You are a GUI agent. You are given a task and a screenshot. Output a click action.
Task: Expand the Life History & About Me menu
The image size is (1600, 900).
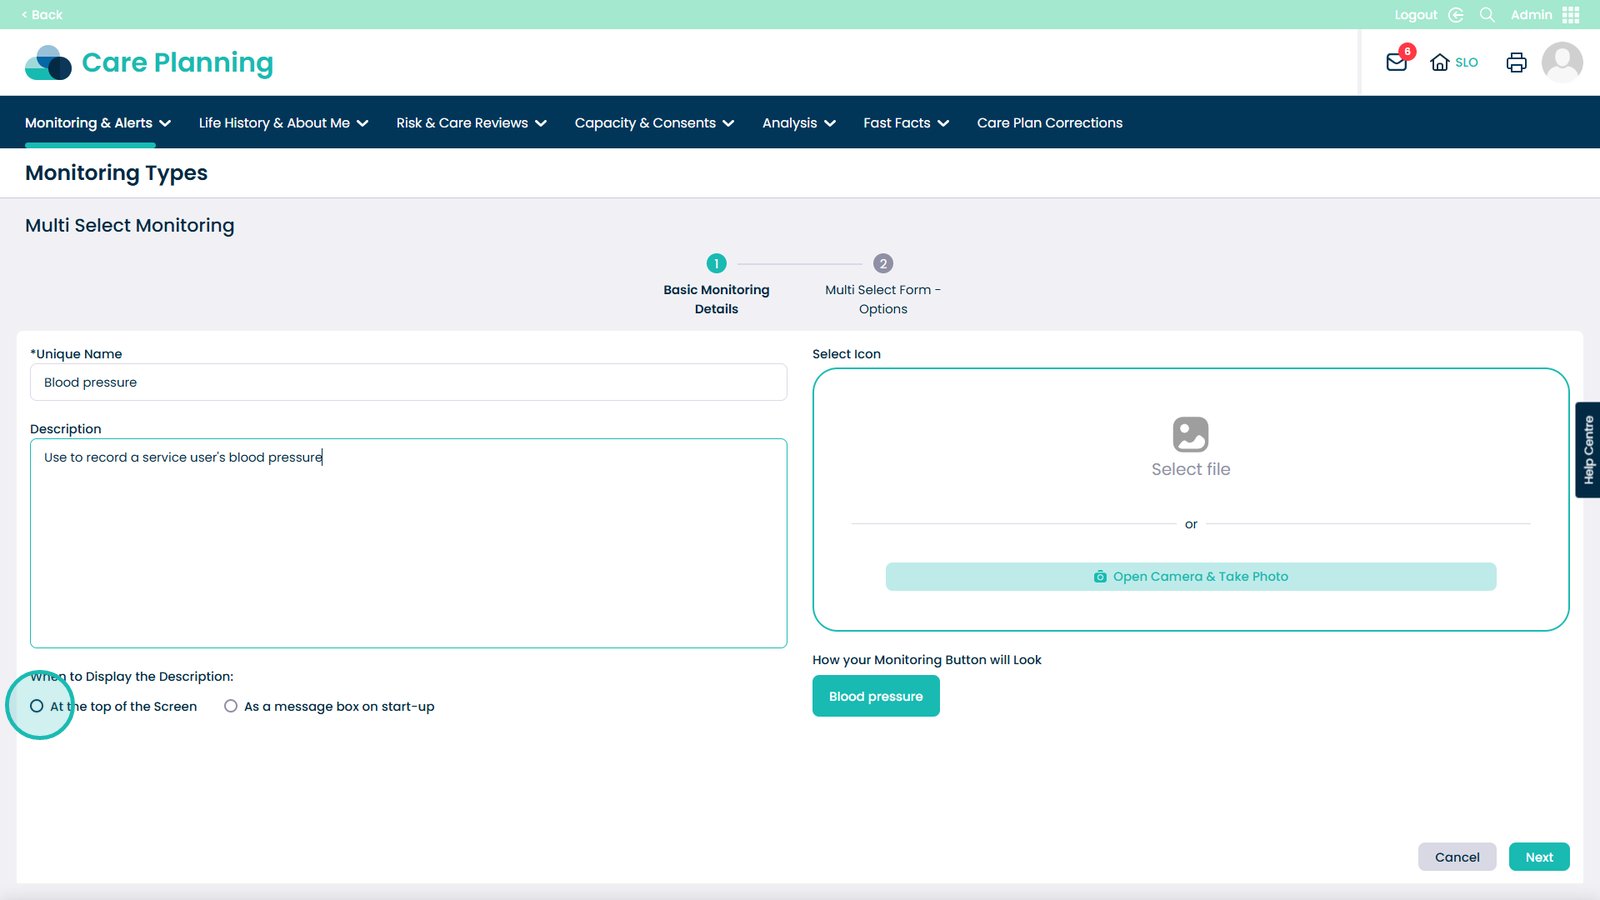(283, 123)
